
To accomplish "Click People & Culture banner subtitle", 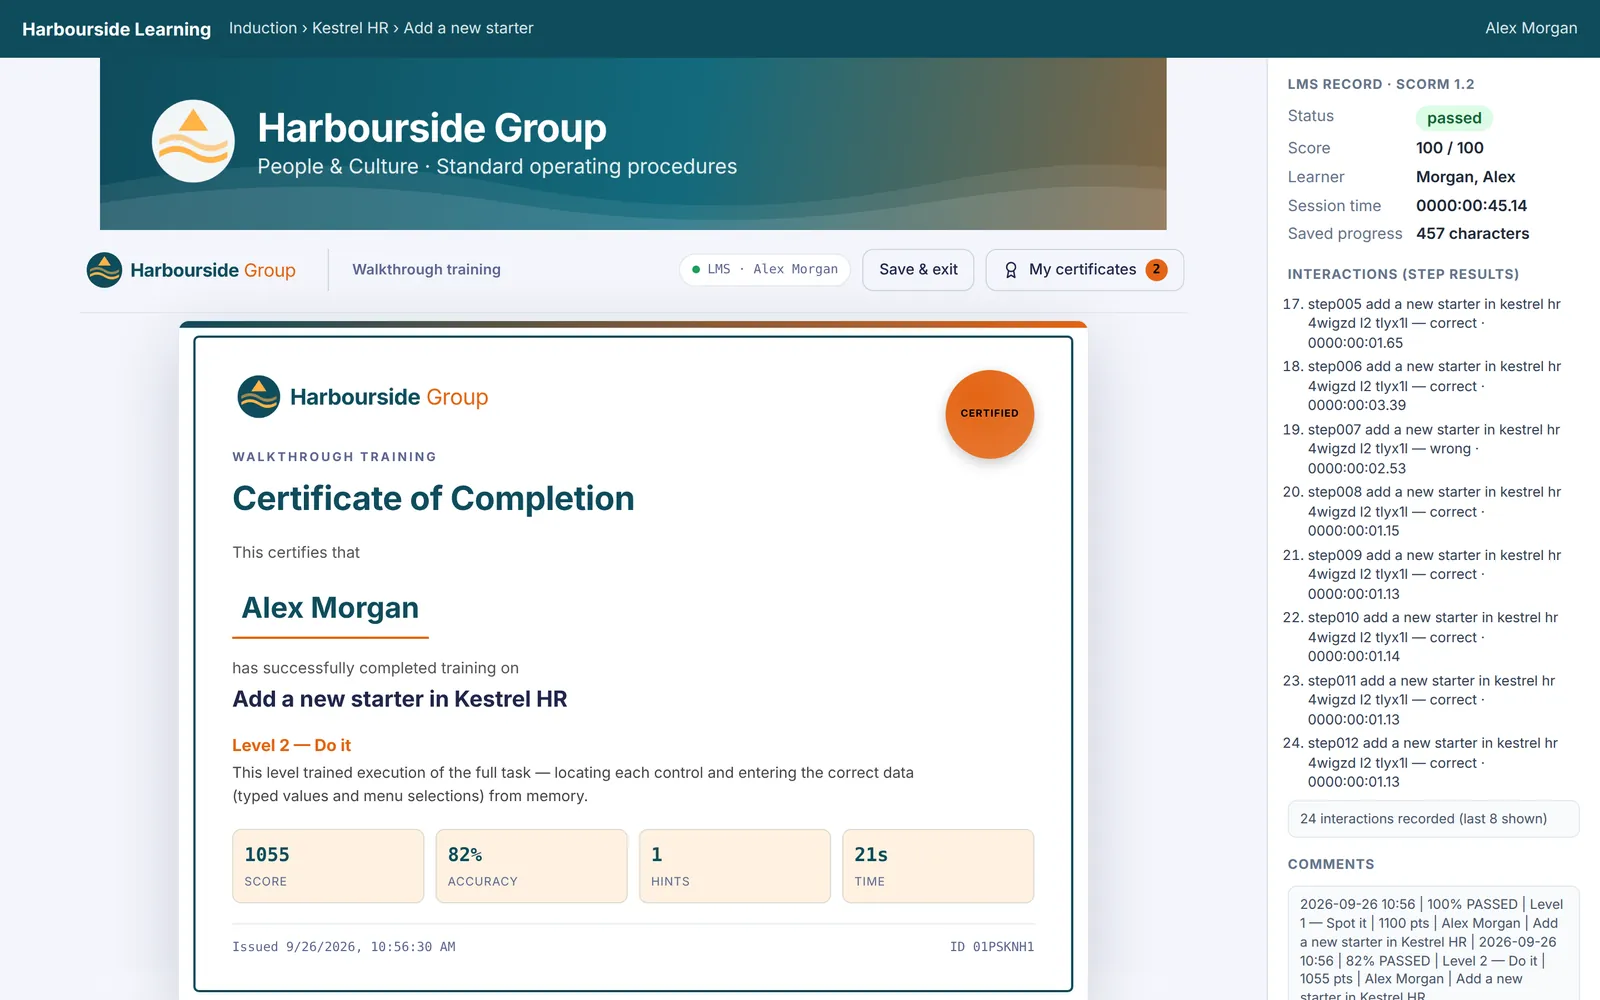I will [x=497, y=167].
